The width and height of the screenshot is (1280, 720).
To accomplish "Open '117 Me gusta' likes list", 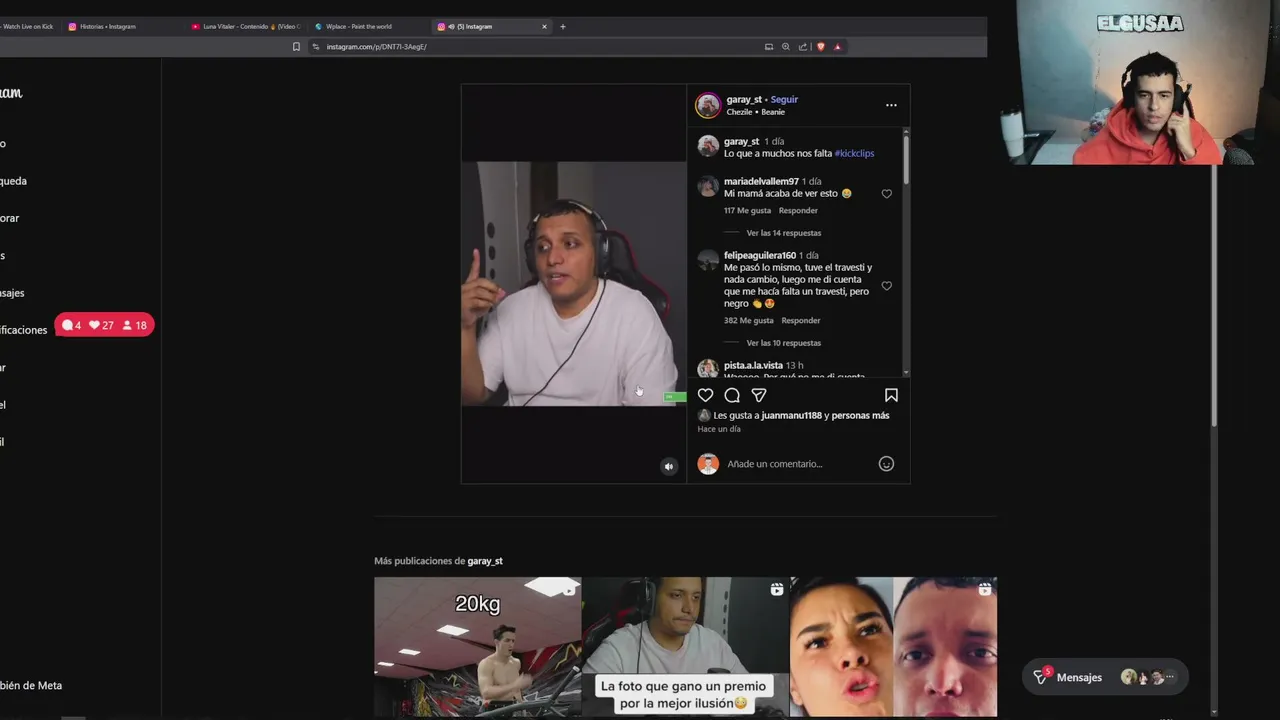I will click(747, 211).
